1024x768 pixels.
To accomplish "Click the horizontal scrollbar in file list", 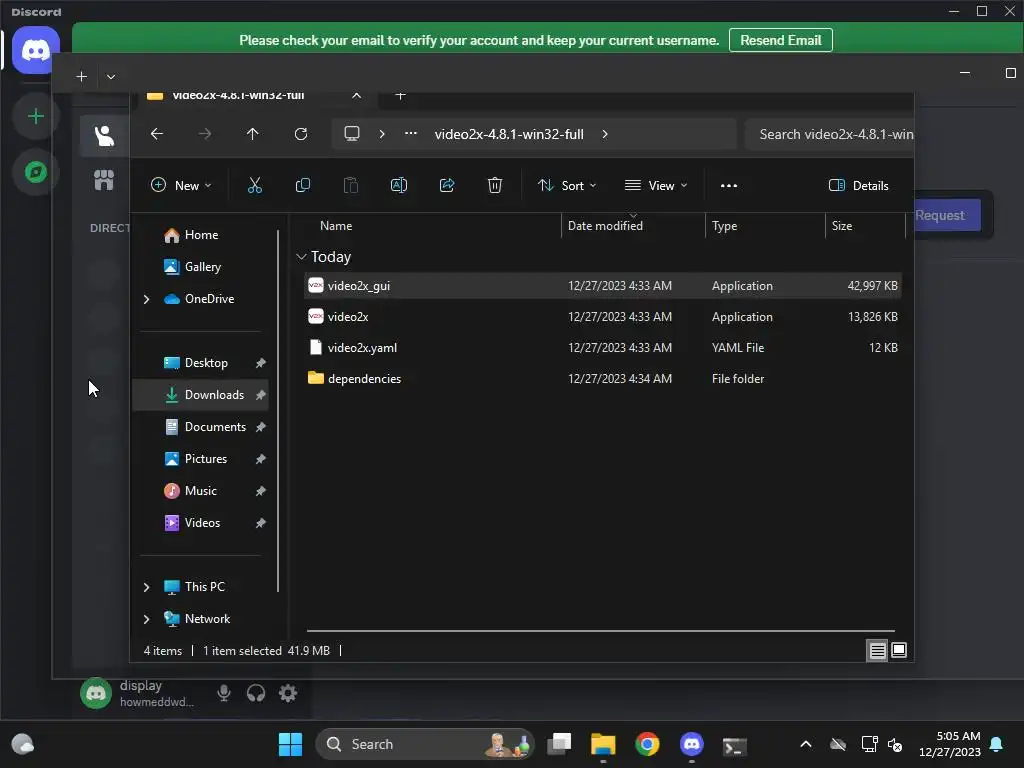I will [x=601, y=631].
